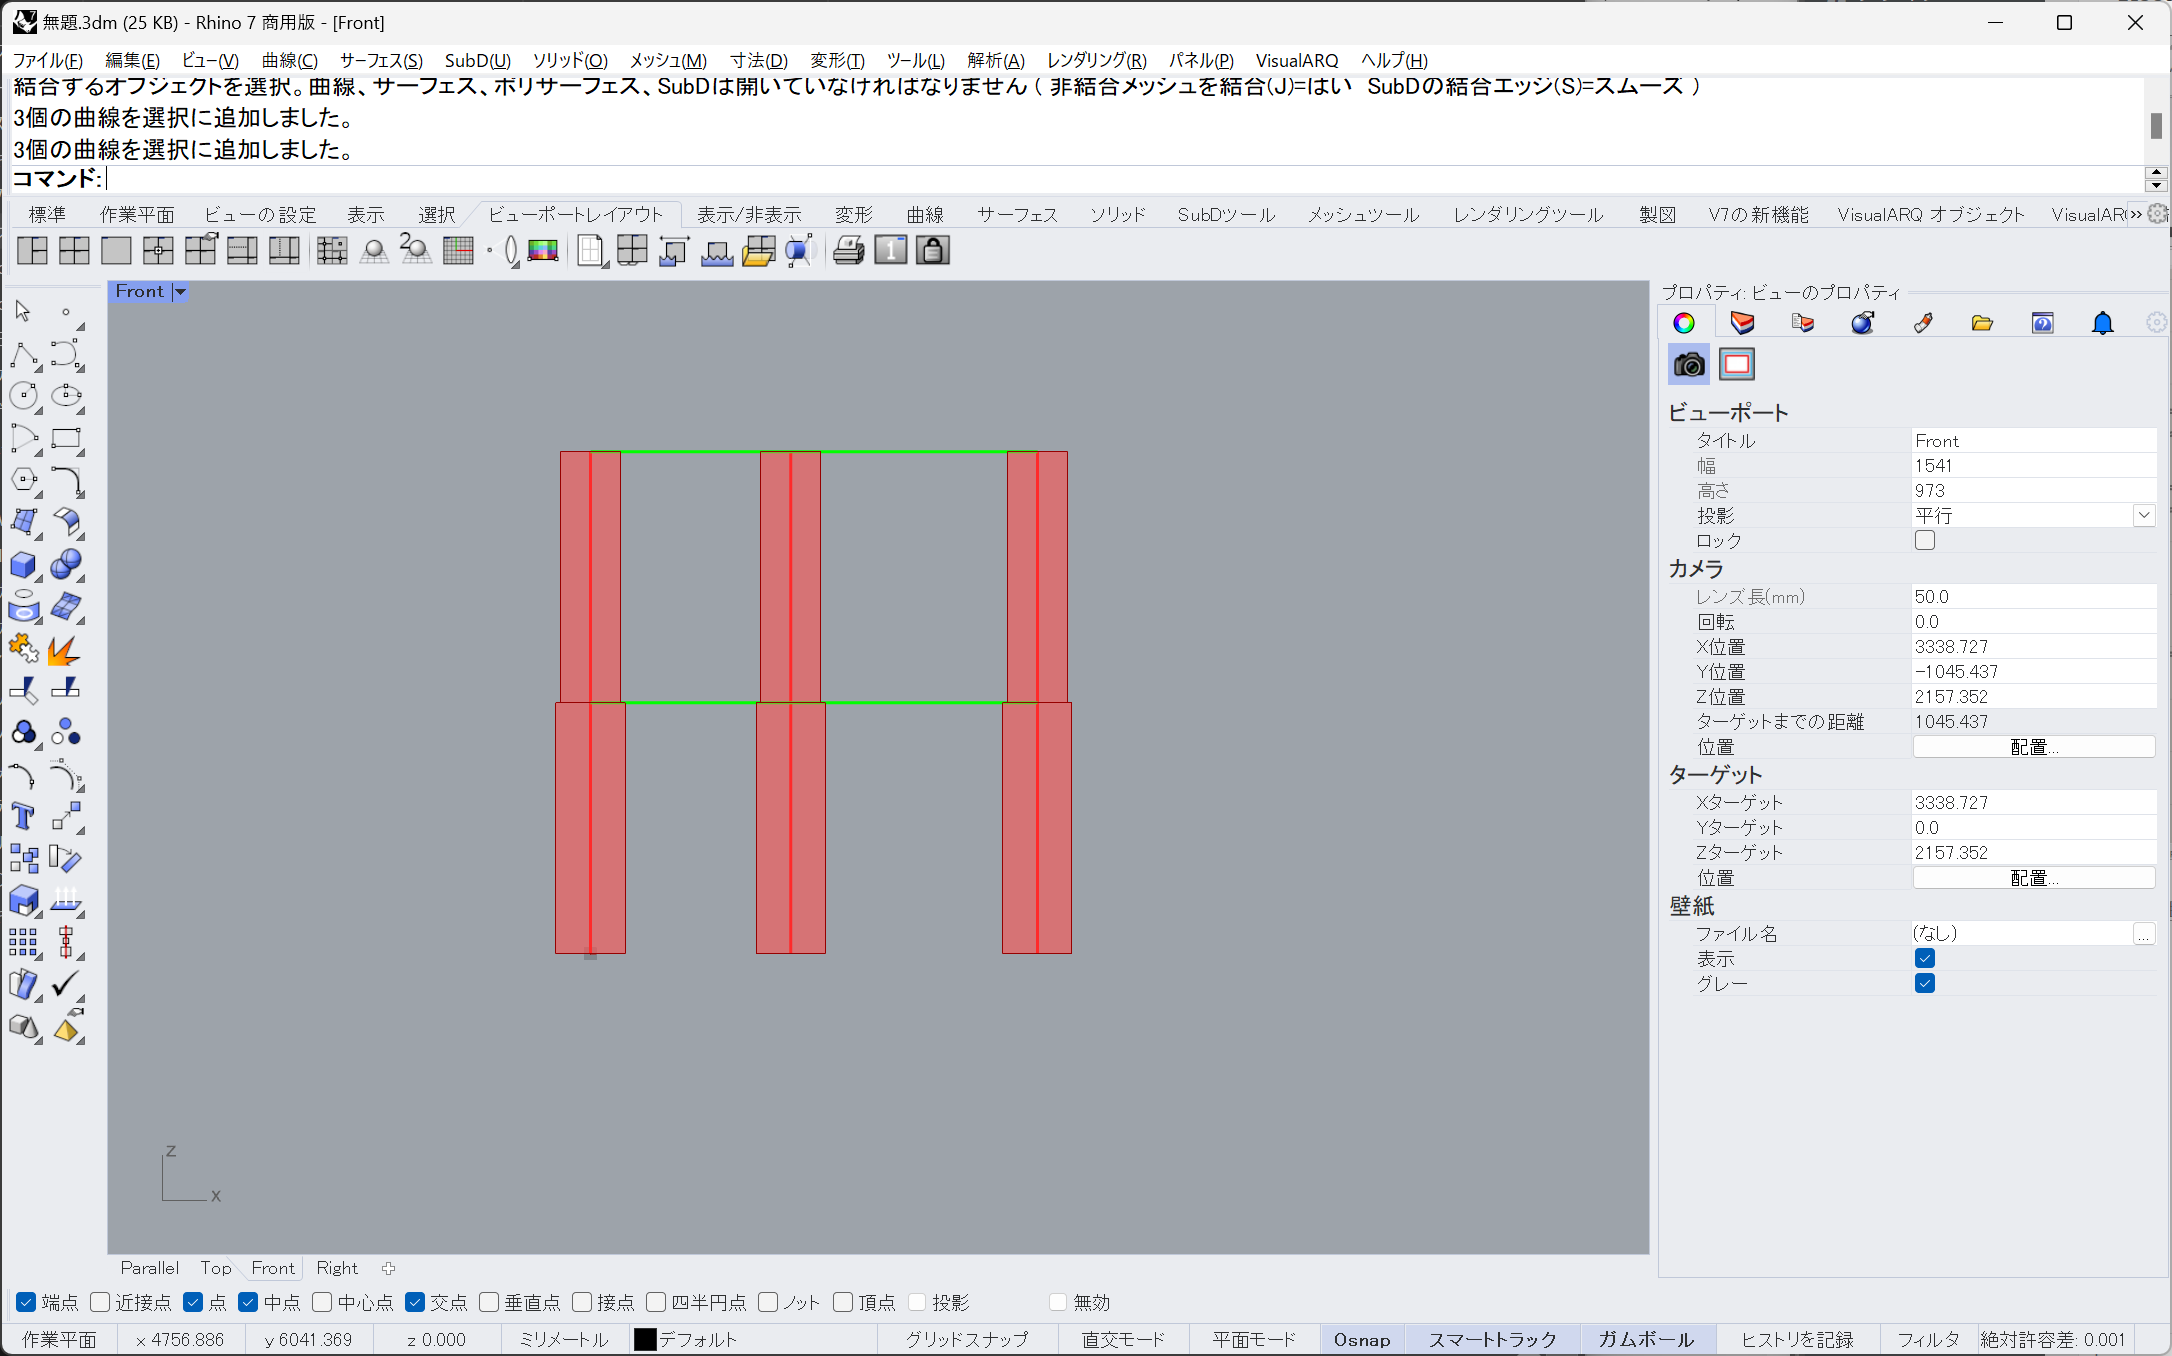Image resolution: width=2172 pixels, height=1356 pixels.
Task: Click the checkmark icon in the left toolbar
Action: click(66, 984)
